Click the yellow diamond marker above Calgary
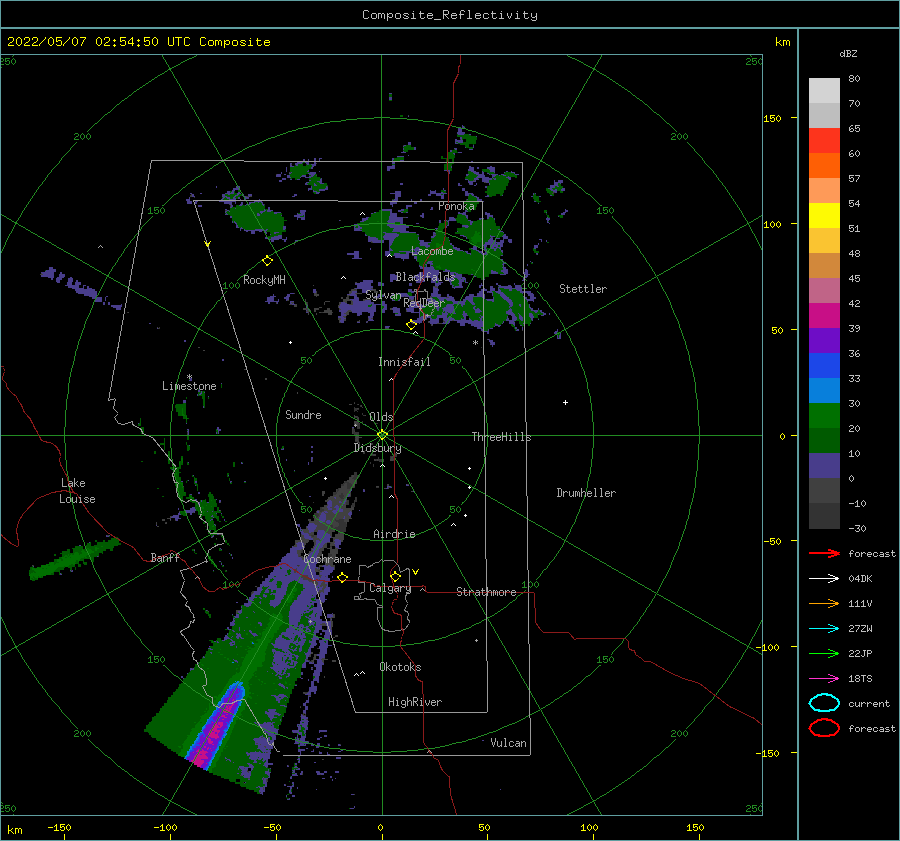 coord(395,576)
